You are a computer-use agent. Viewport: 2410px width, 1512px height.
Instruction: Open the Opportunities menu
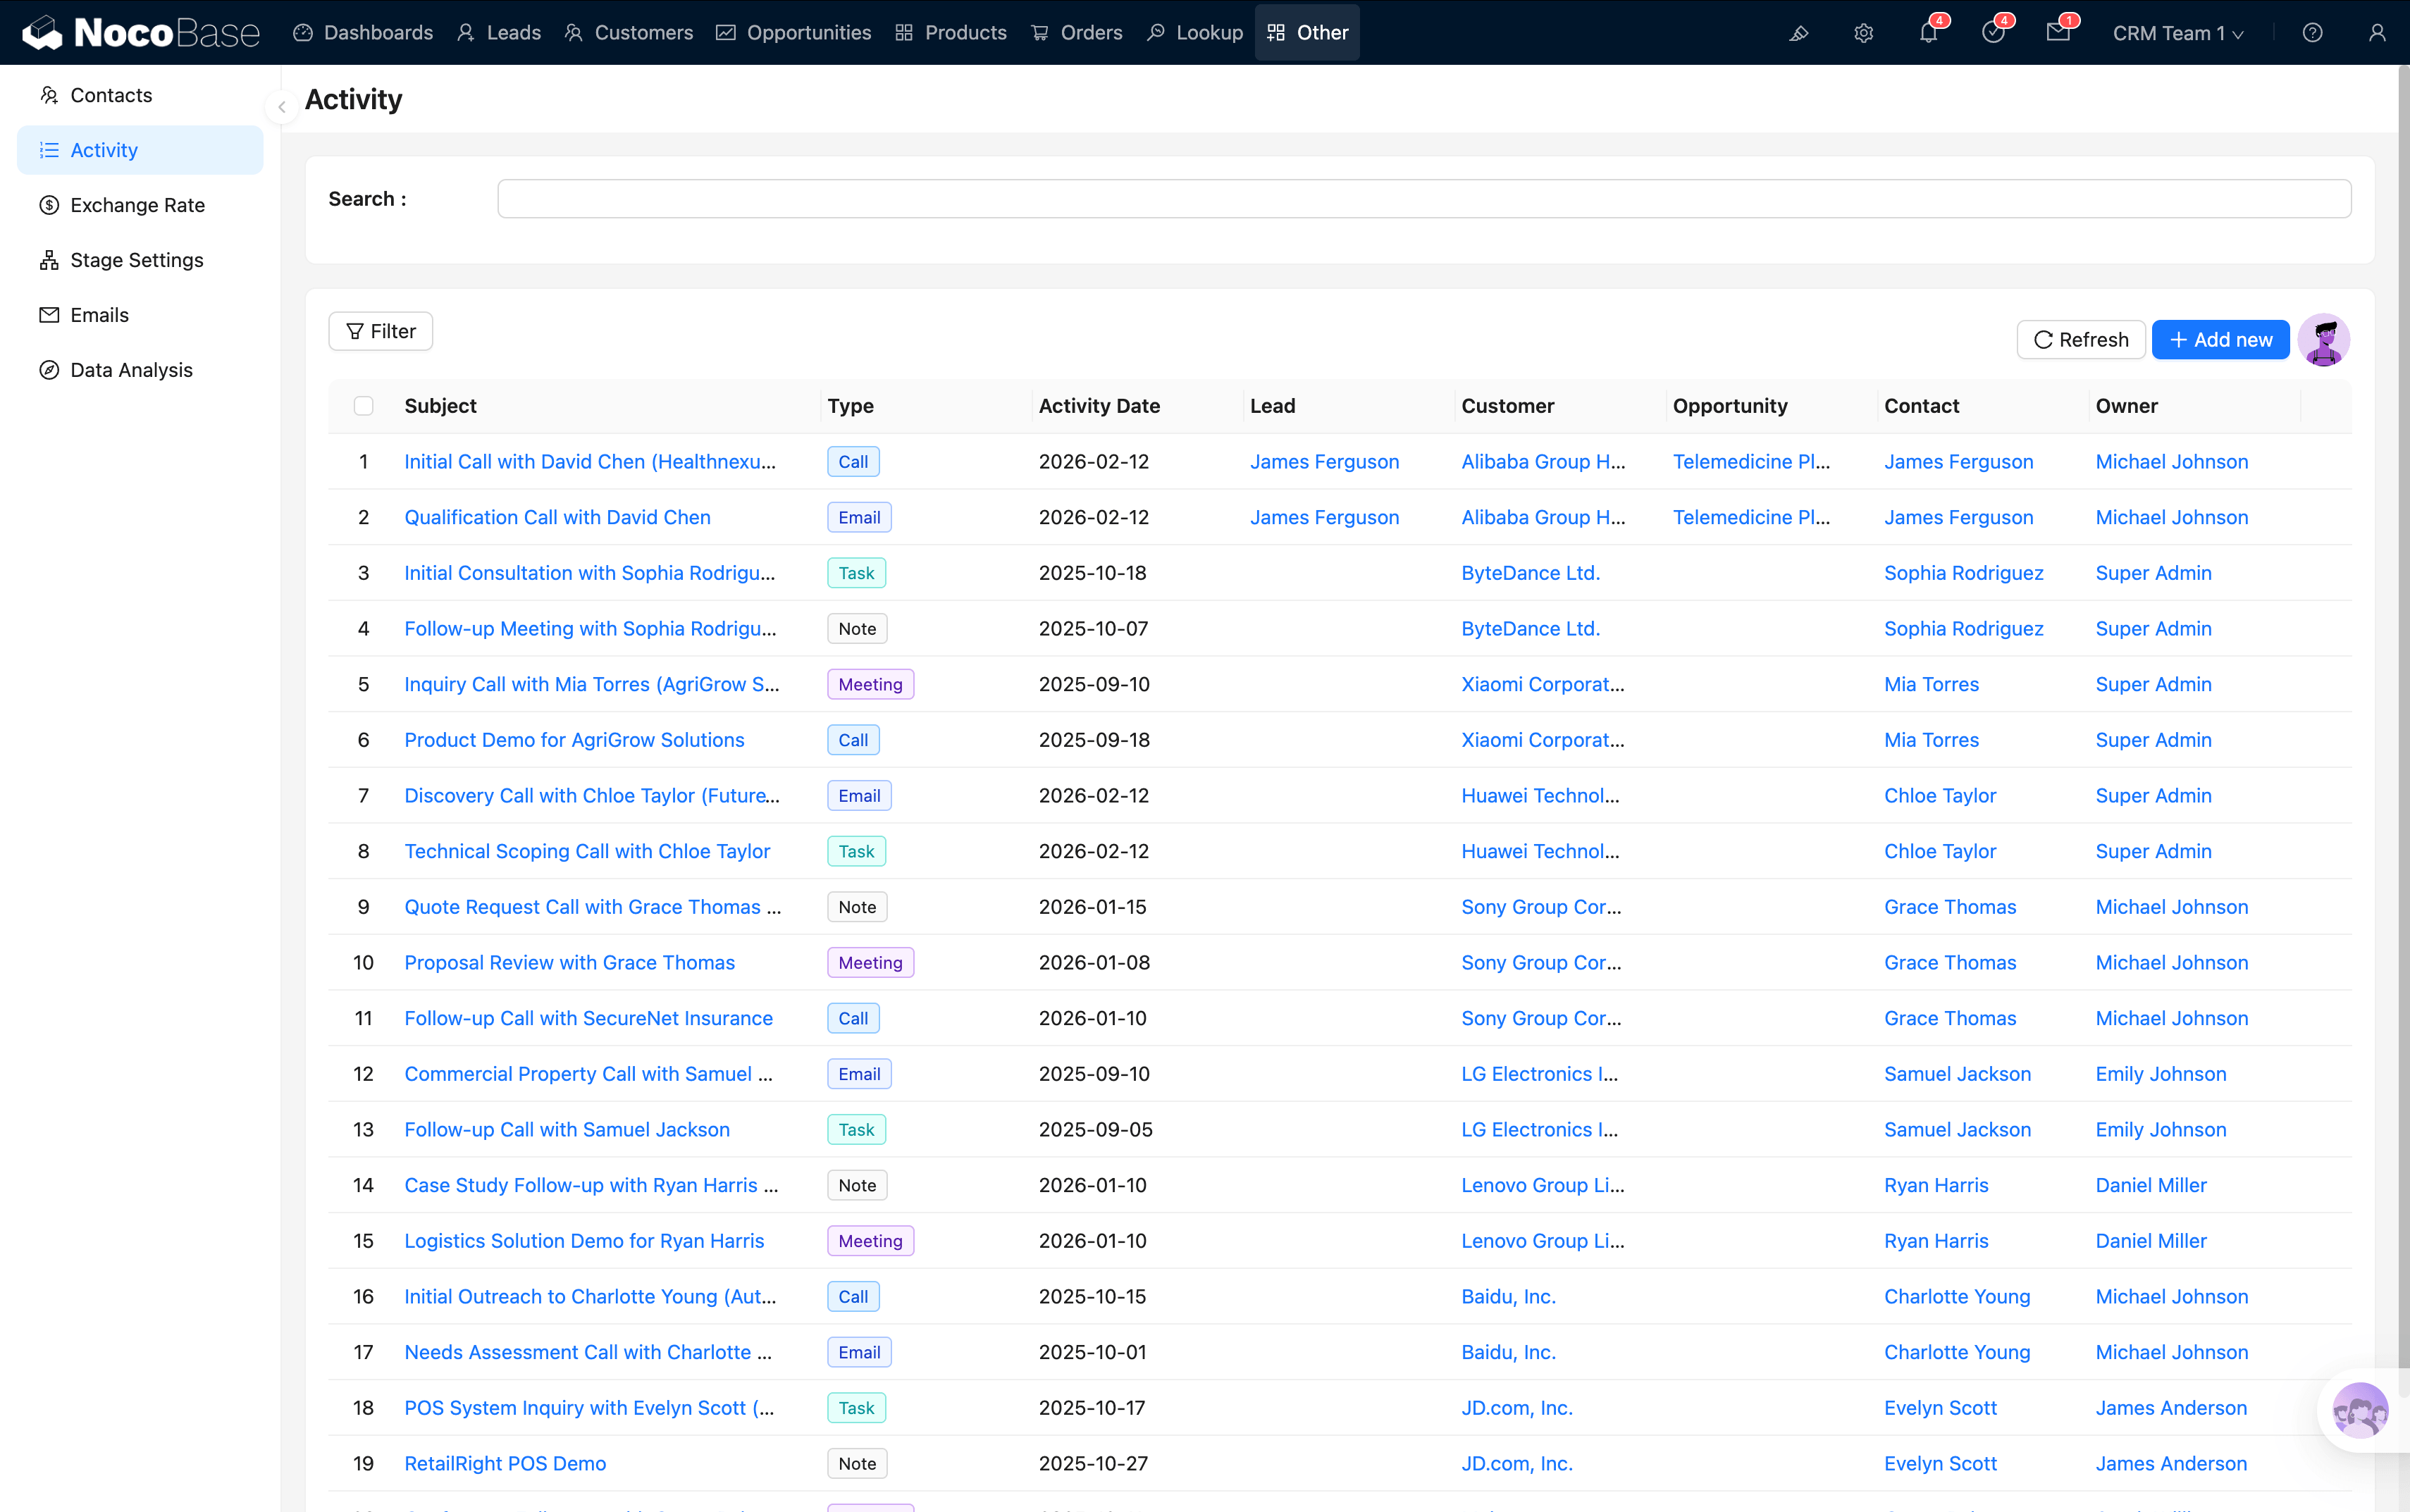coord(794,33)
